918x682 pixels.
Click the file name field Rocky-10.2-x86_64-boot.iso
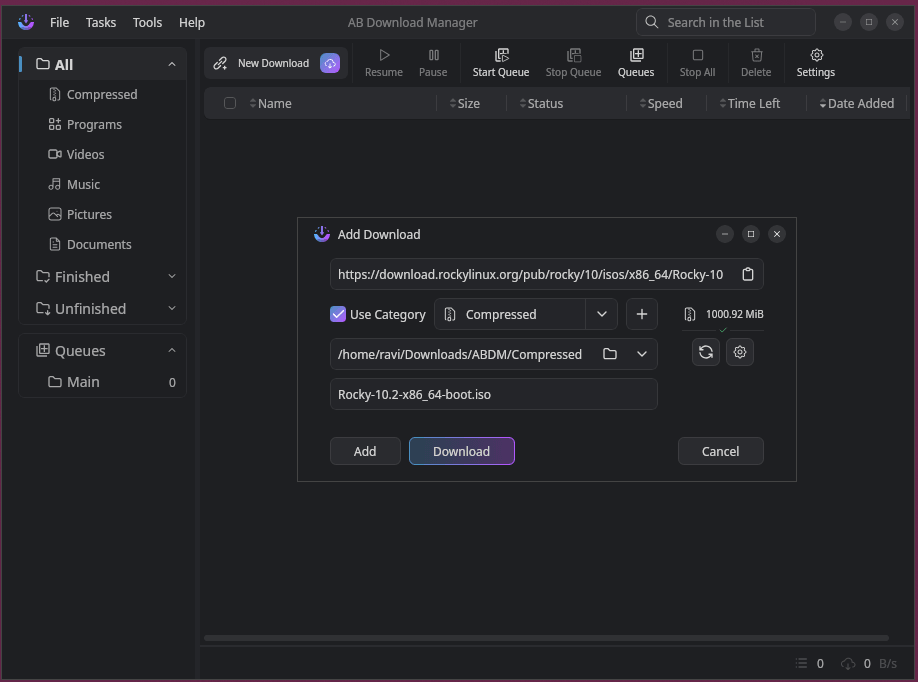coord(494,394)
